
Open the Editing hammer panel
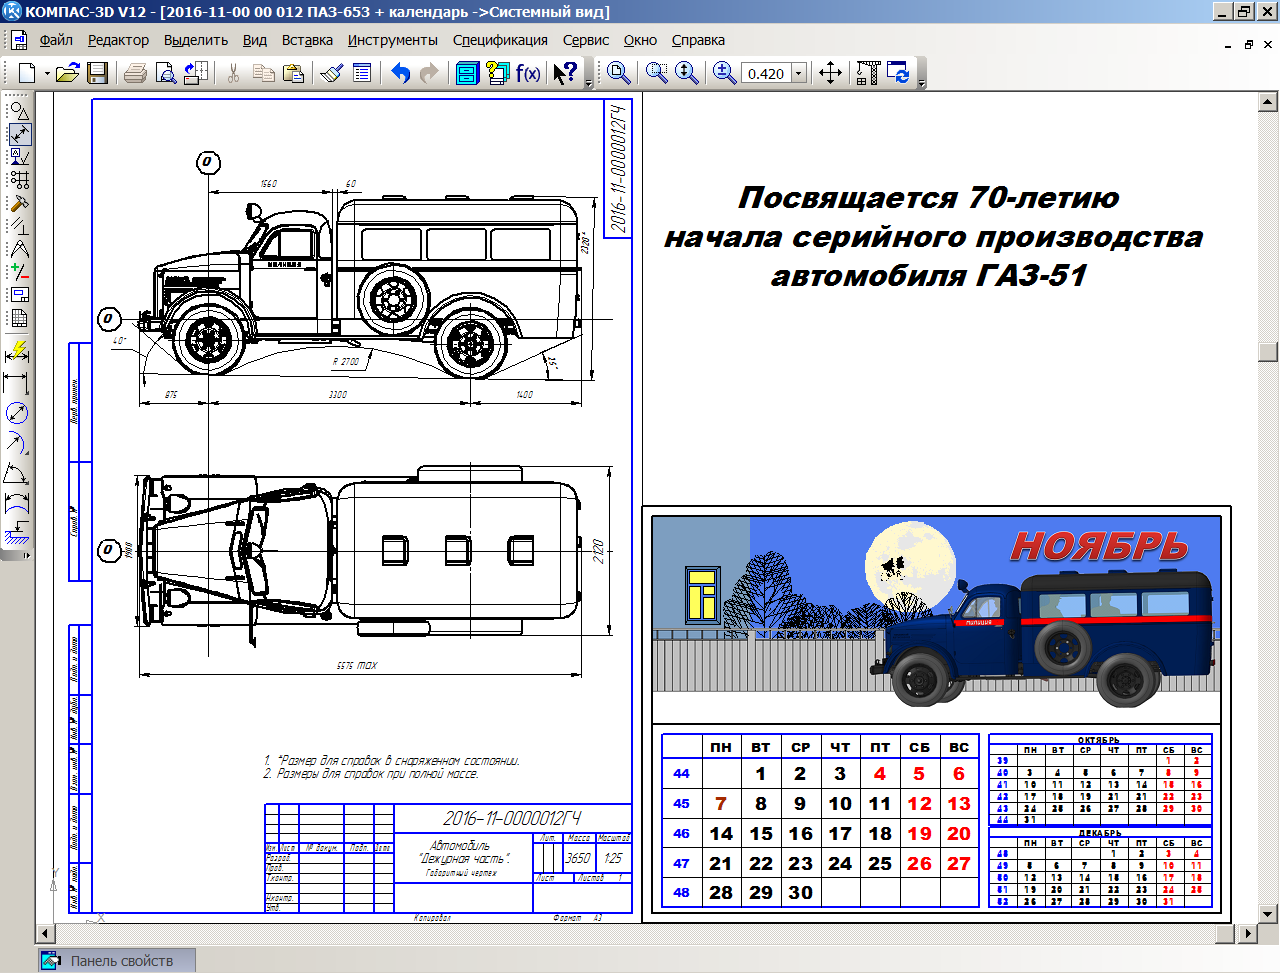coord(19,203)
